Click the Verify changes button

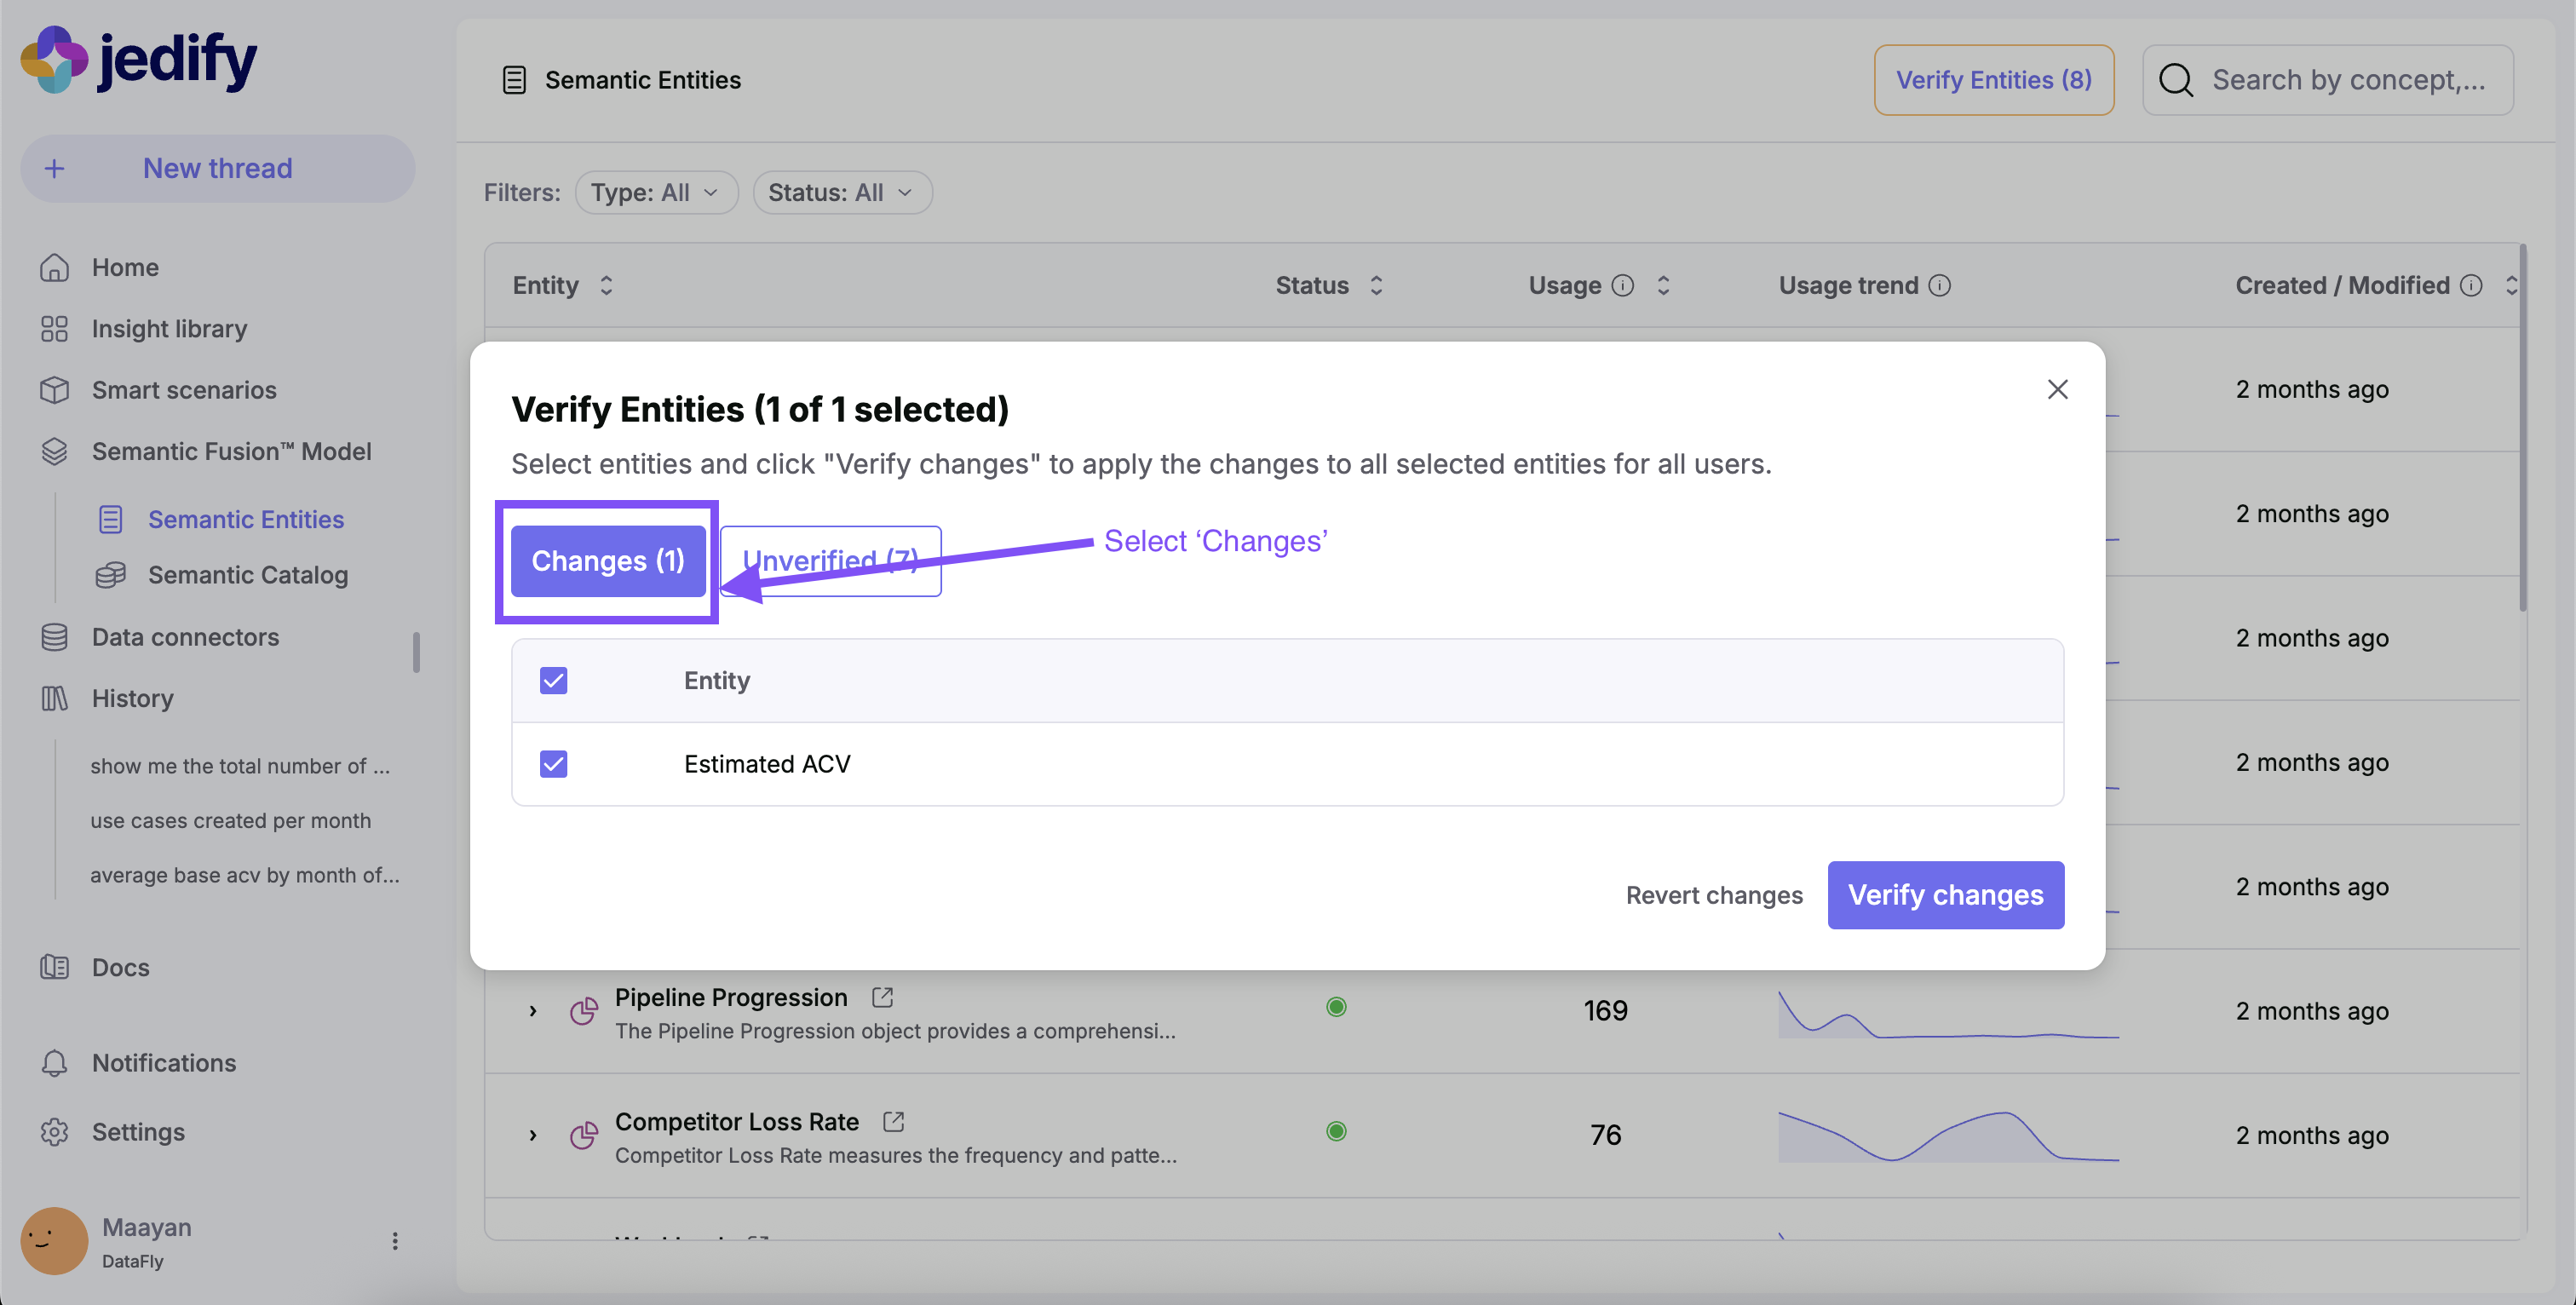1945,895
